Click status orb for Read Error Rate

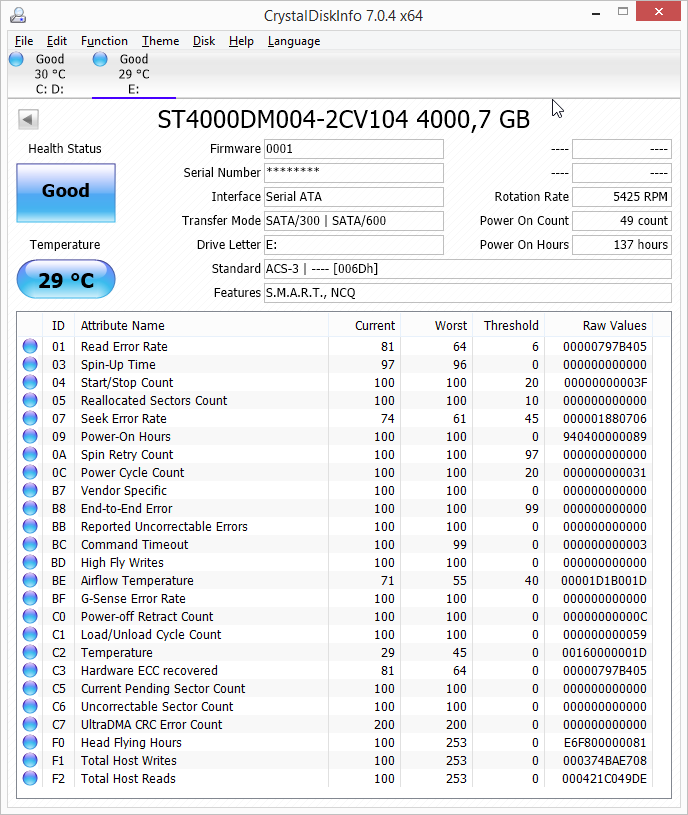30,346
